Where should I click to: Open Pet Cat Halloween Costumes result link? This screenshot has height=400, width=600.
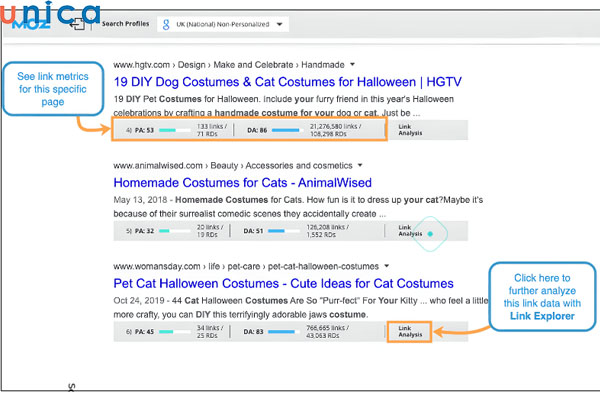[x=283, y=284]
